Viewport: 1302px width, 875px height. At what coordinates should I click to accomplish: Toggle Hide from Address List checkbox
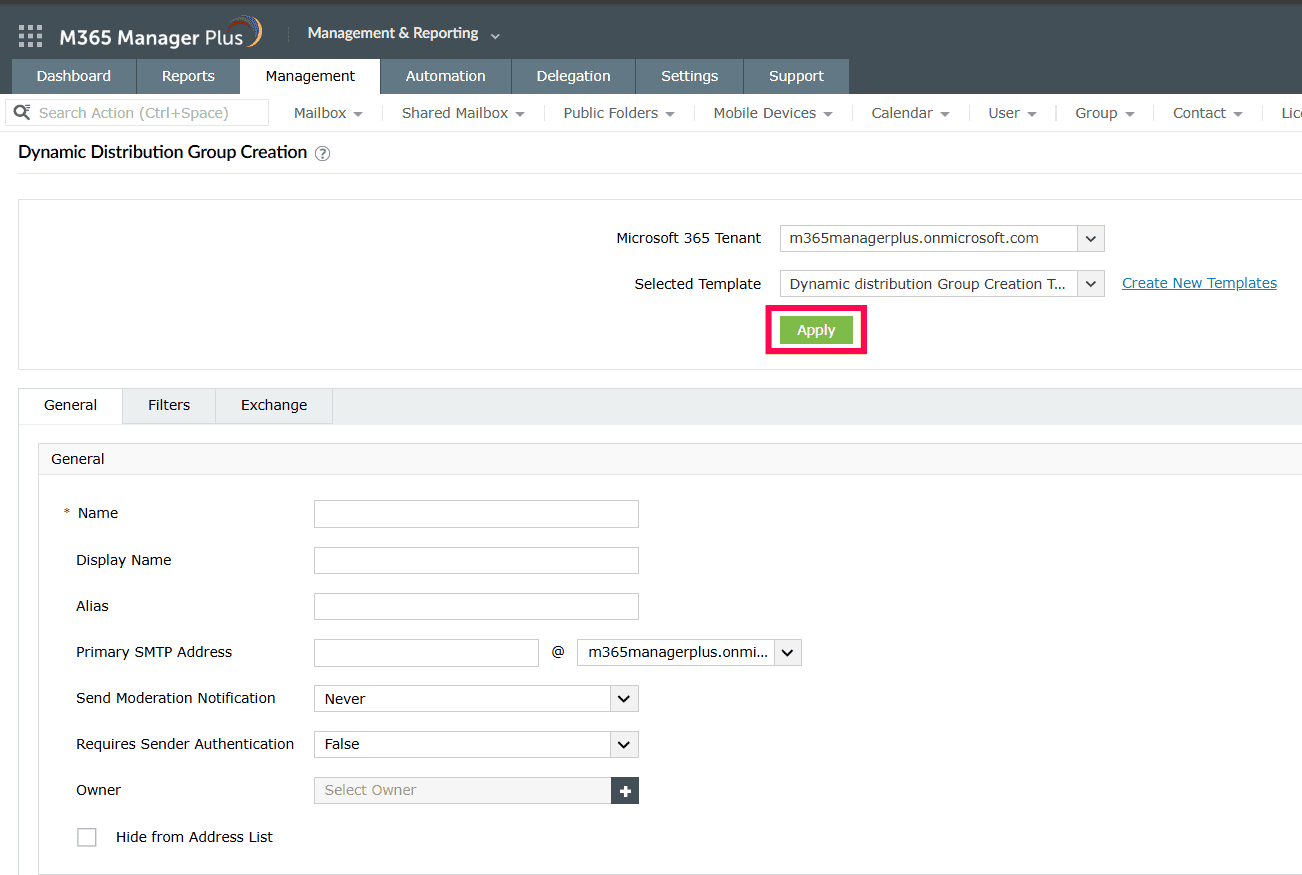coord(87,837)
